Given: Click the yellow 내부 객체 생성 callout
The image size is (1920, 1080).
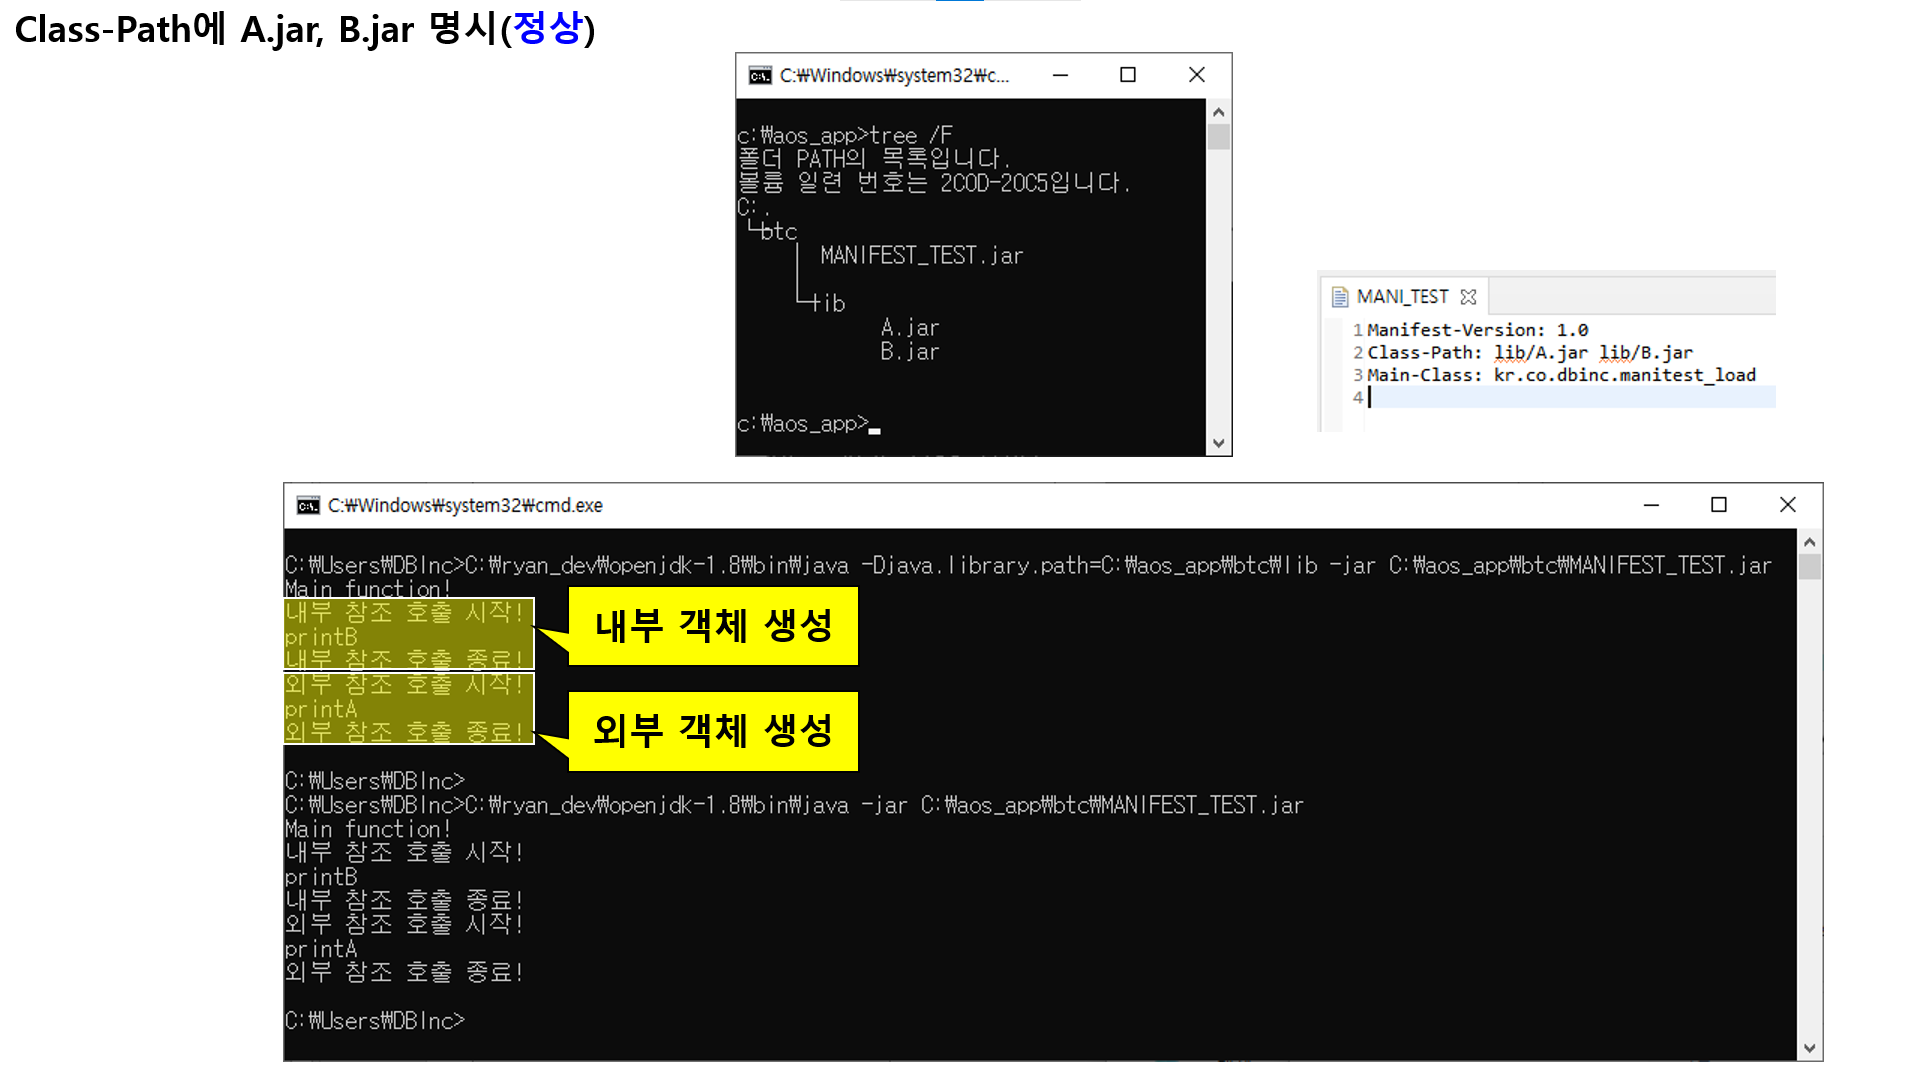Looking at the screenshot, I should click(713, 626).
